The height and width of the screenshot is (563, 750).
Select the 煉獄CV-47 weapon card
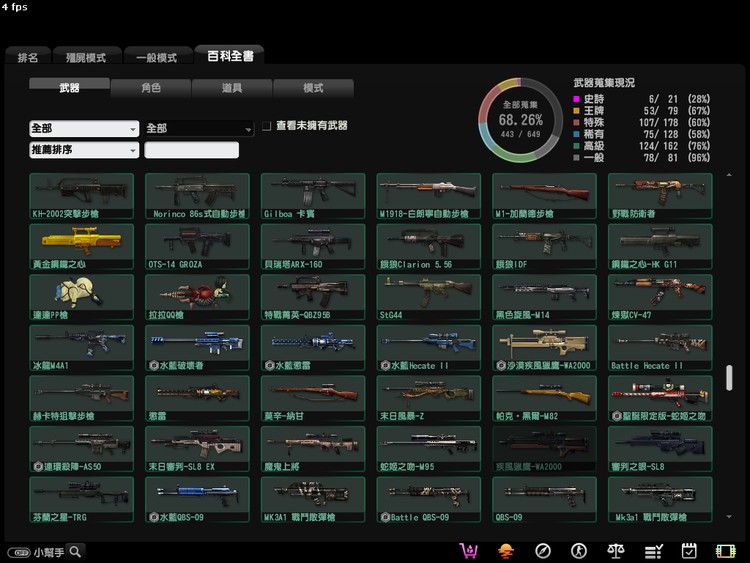660,297
